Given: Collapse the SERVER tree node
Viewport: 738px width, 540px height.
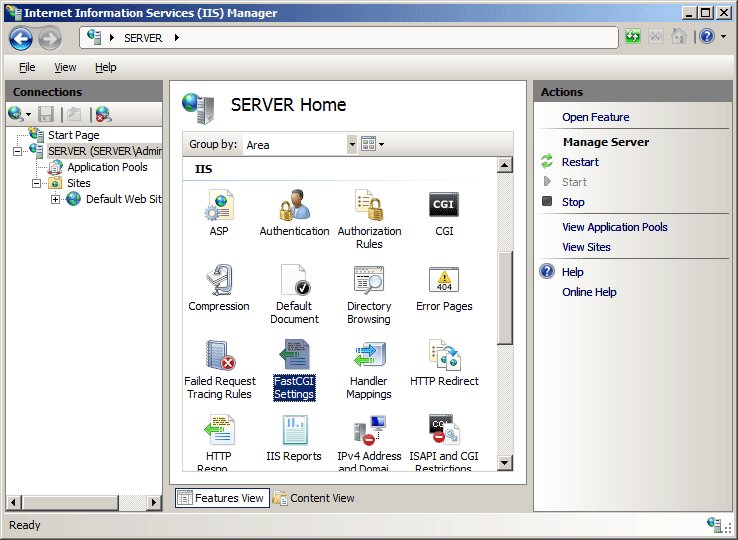Looking at the screenshot, I should tap(17, 151).
